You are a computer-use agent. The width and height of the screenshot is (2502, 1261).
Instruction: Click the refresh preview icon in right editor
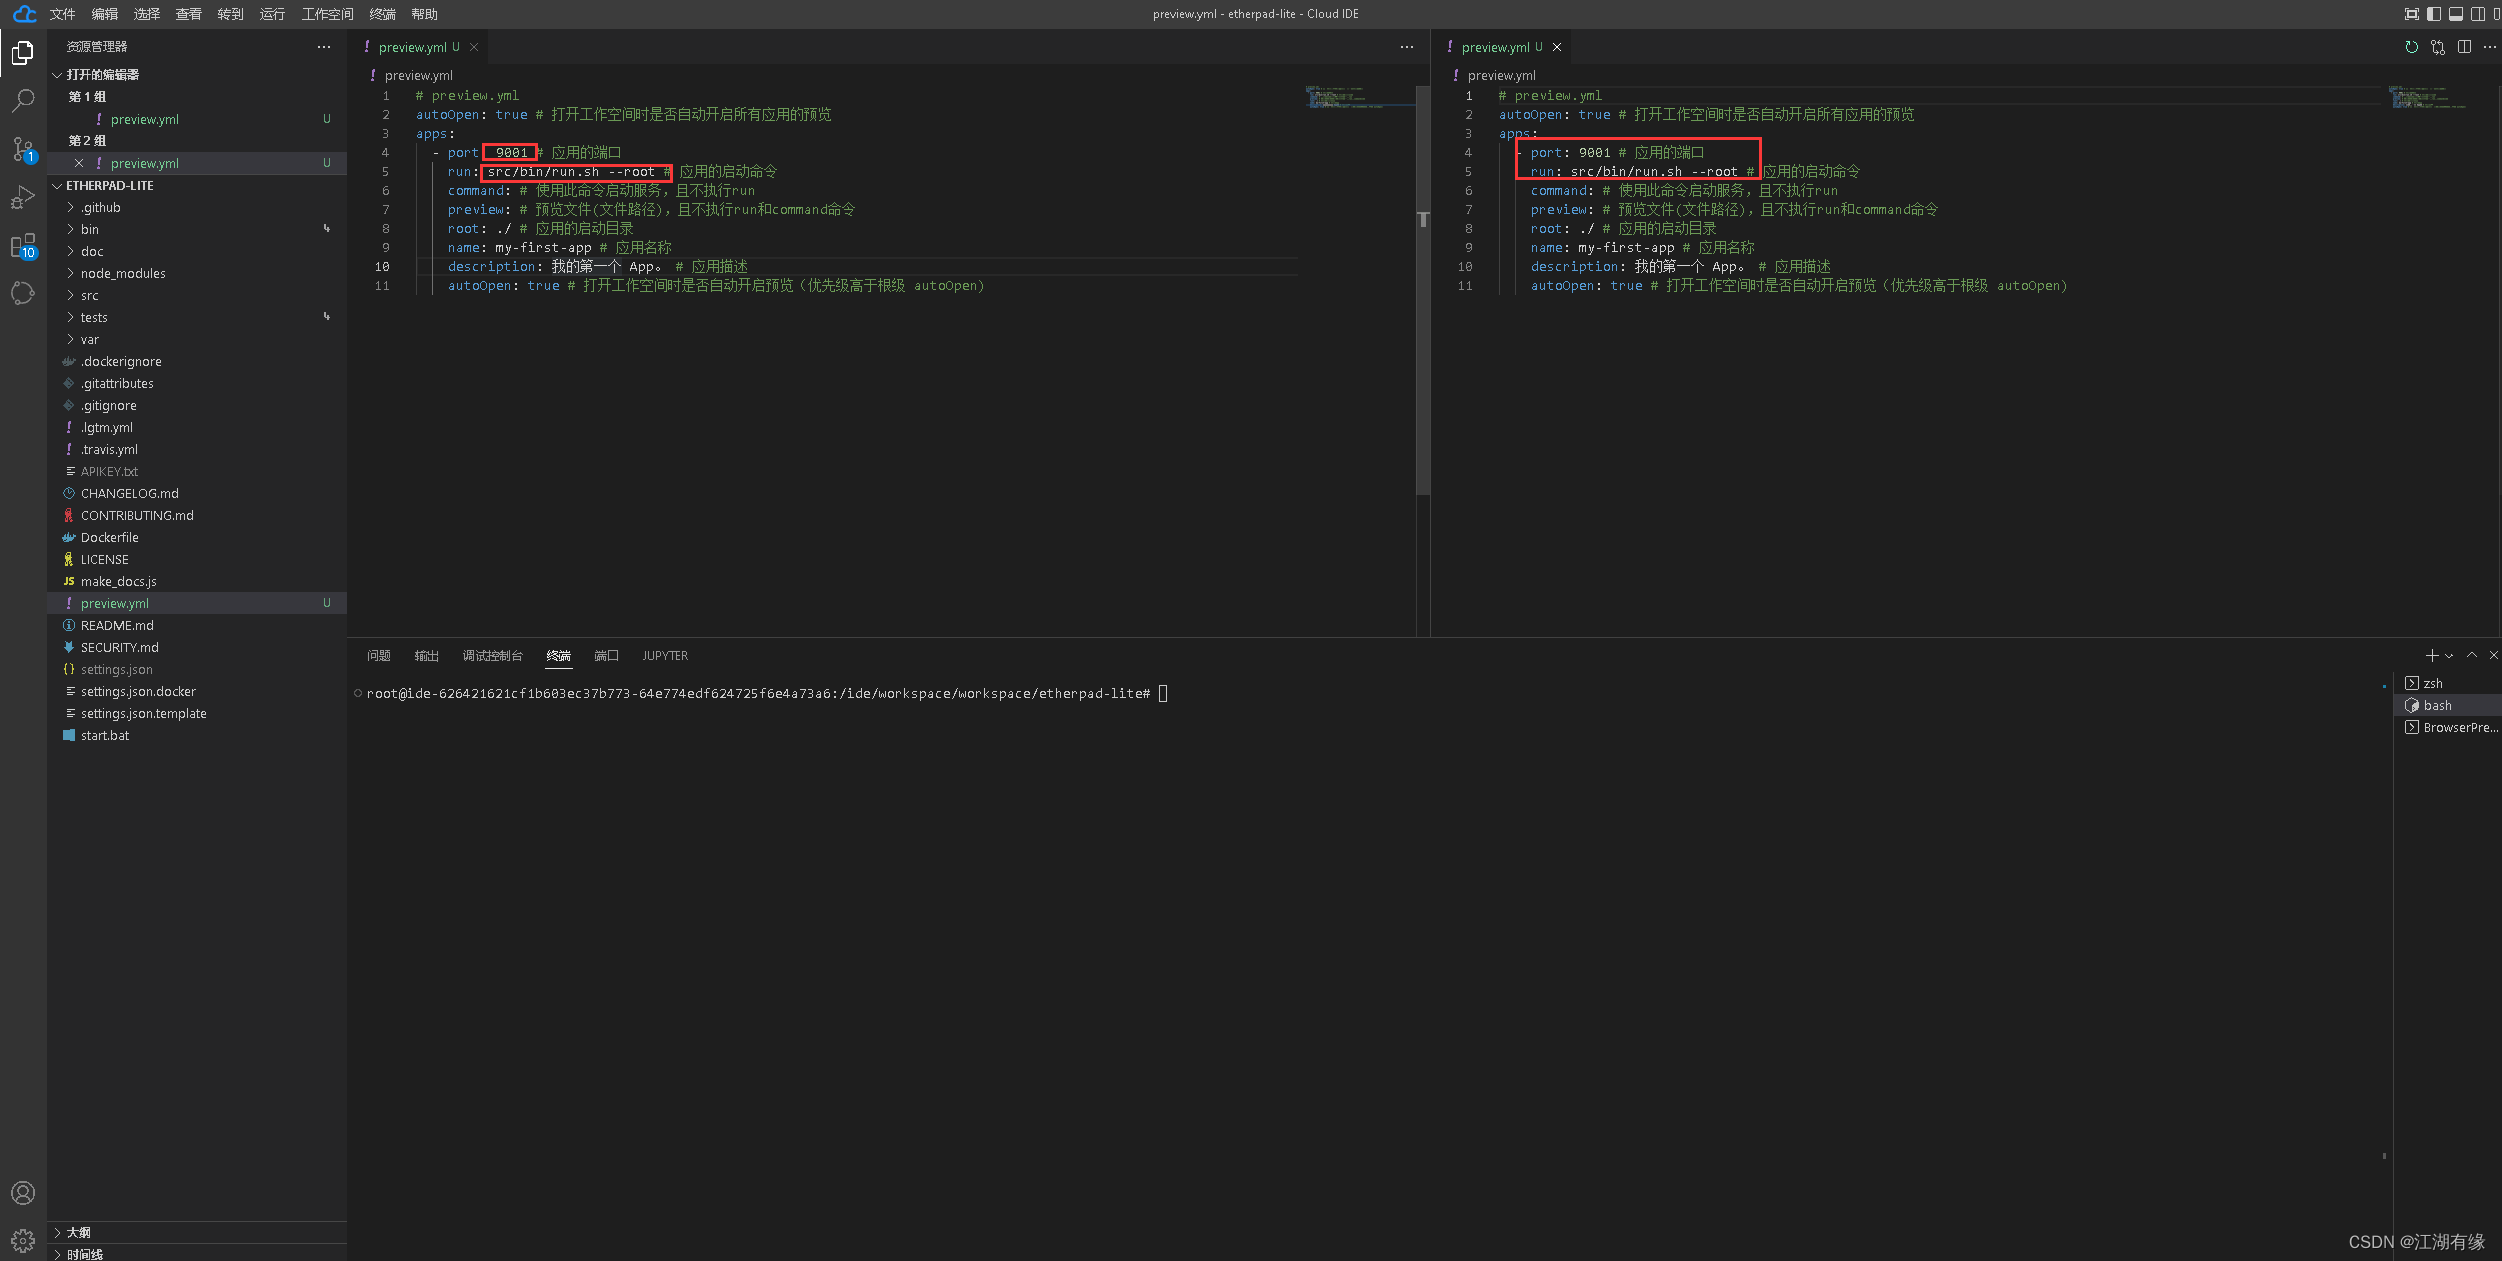pos(2411,47)
